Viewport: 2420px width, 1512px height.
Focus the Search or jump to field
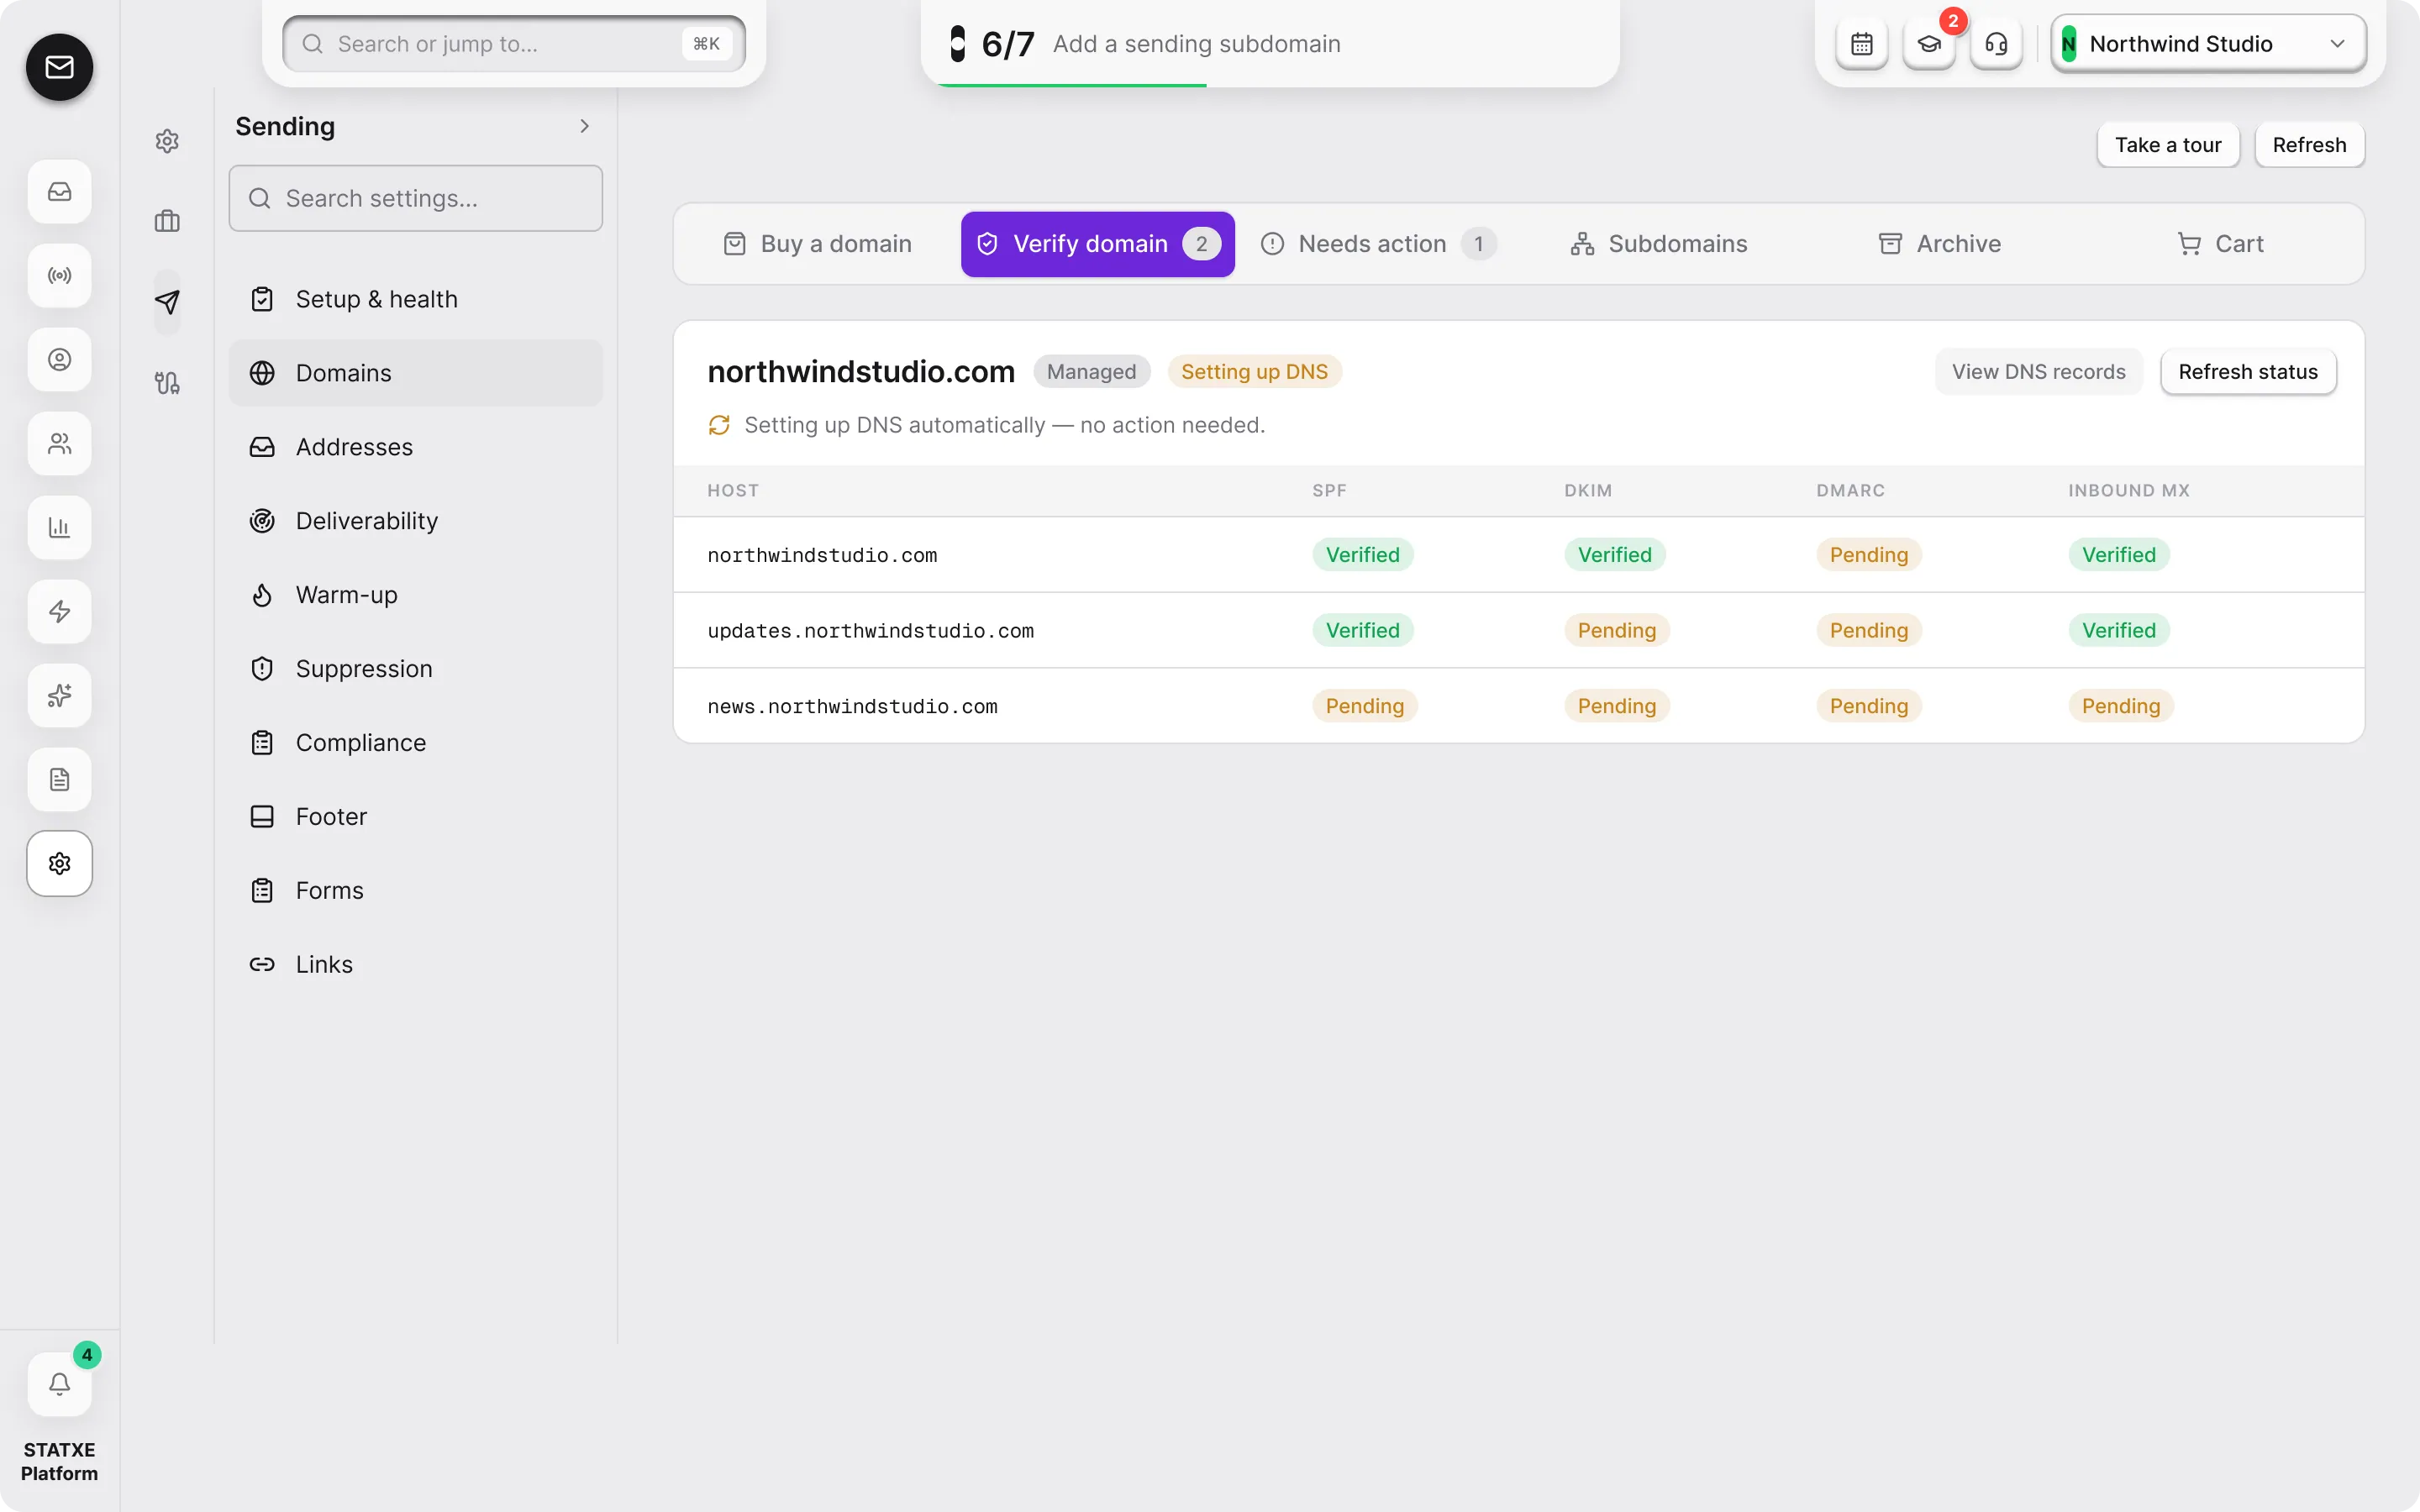point(514,44)
